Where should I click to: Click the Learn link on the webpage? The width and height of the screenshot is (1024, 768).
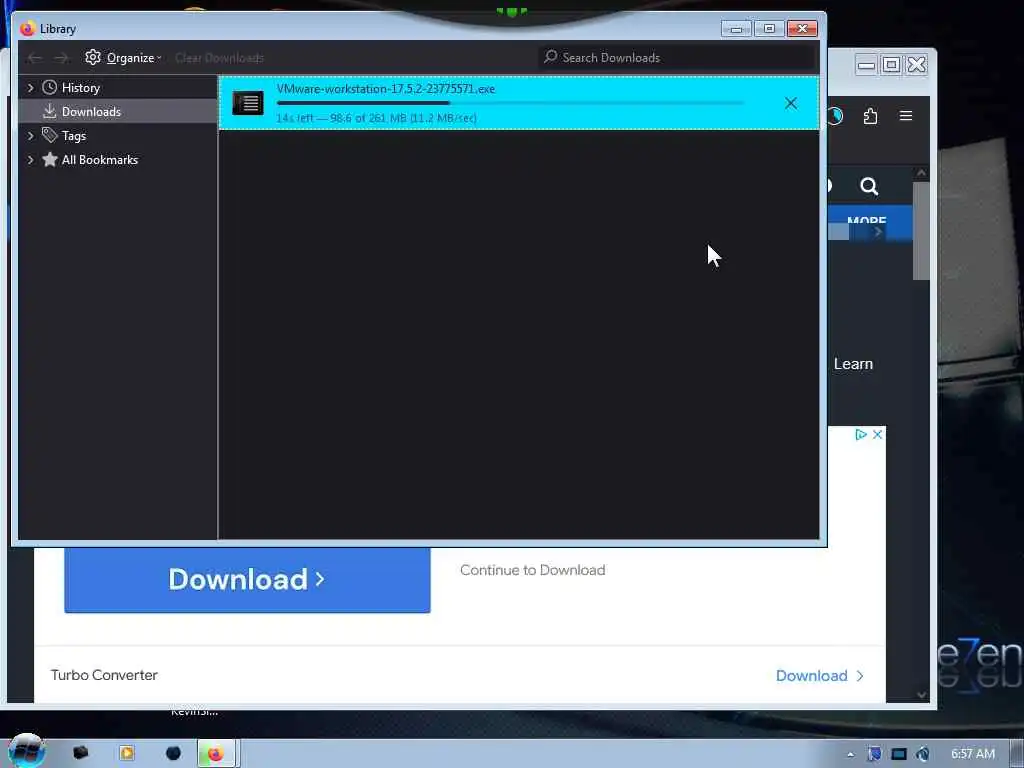[x=853, y=364]
